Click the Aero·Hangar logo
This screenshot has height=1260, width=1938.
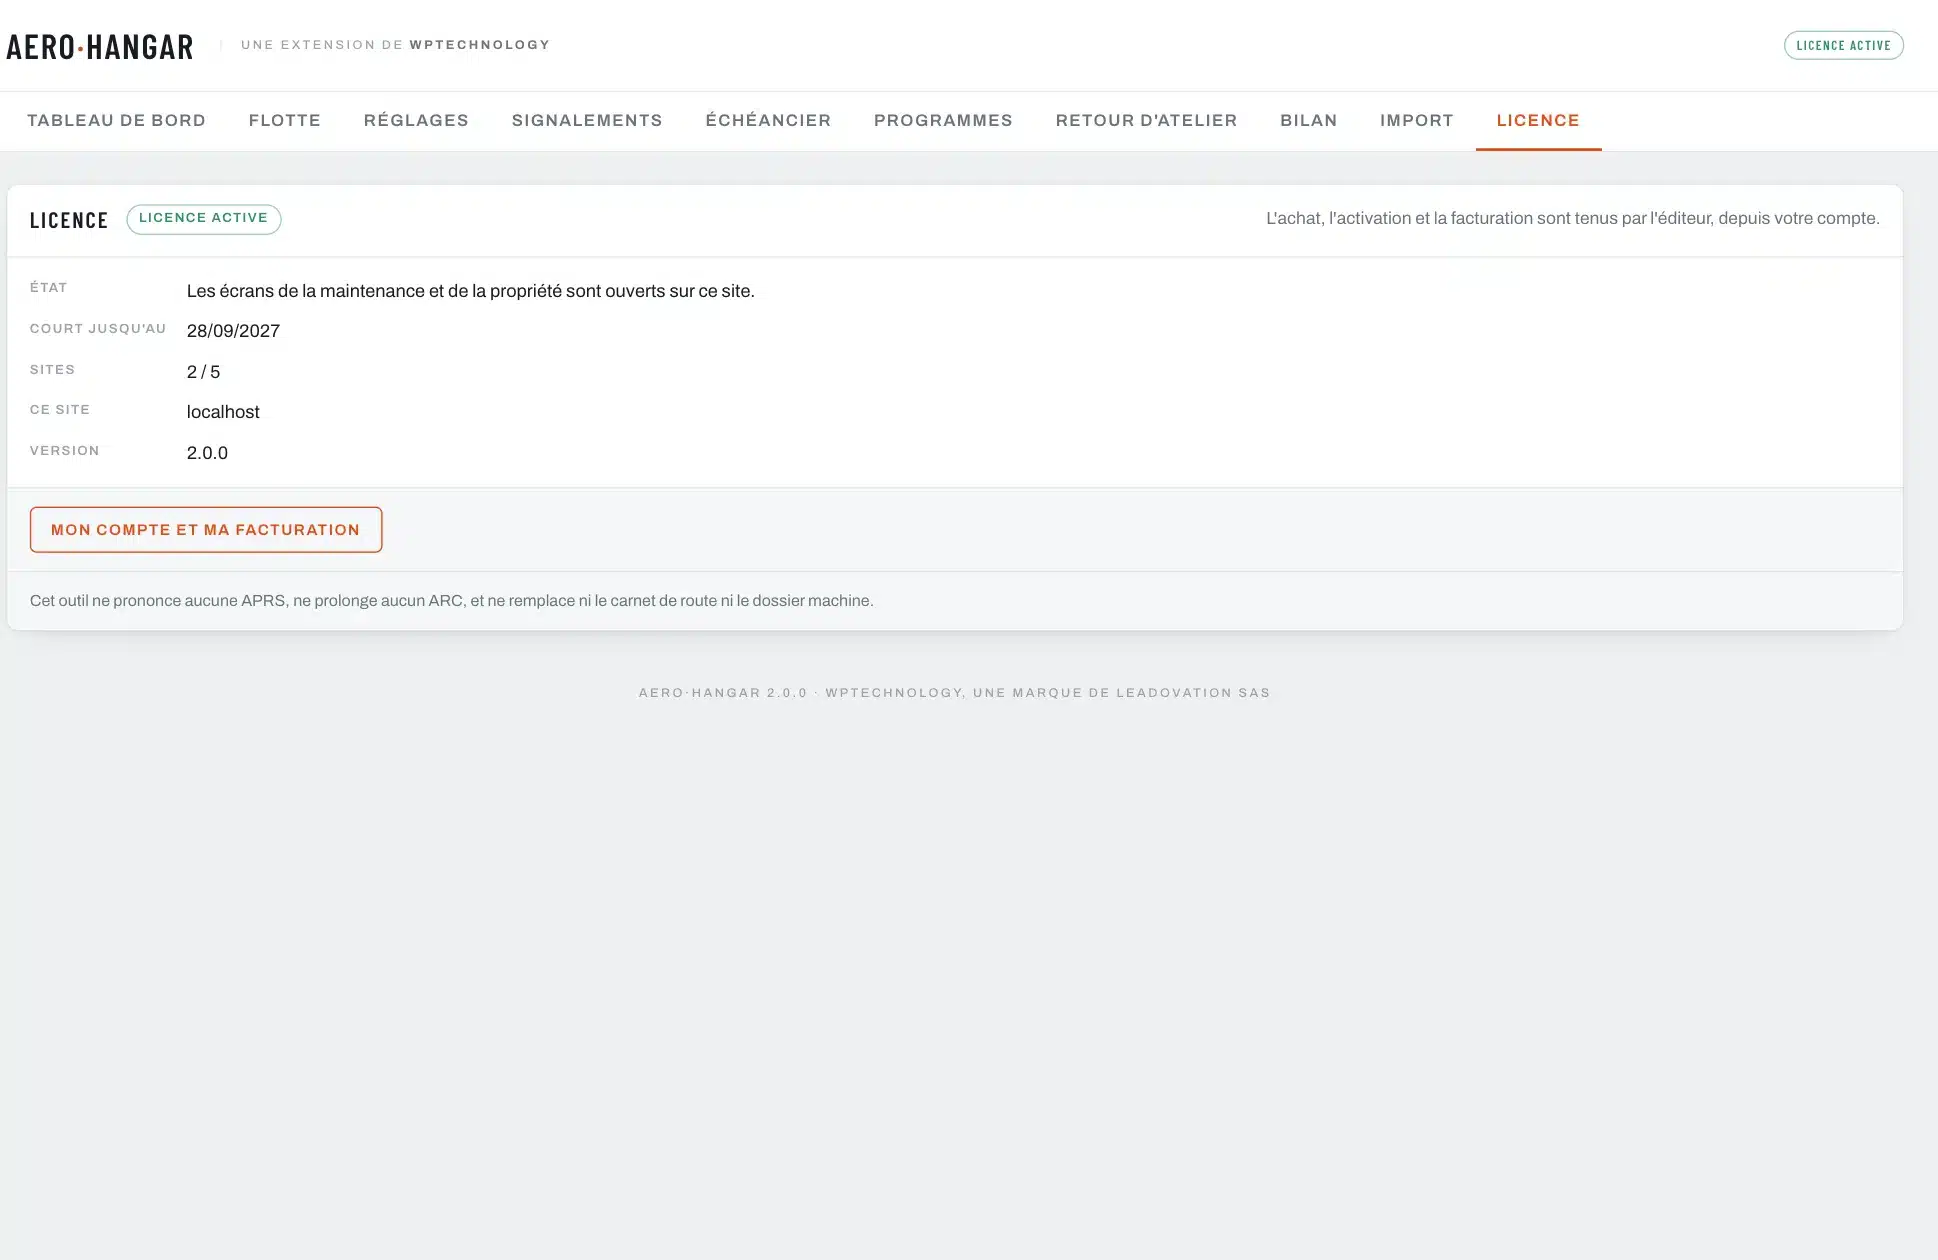[100, 47]
